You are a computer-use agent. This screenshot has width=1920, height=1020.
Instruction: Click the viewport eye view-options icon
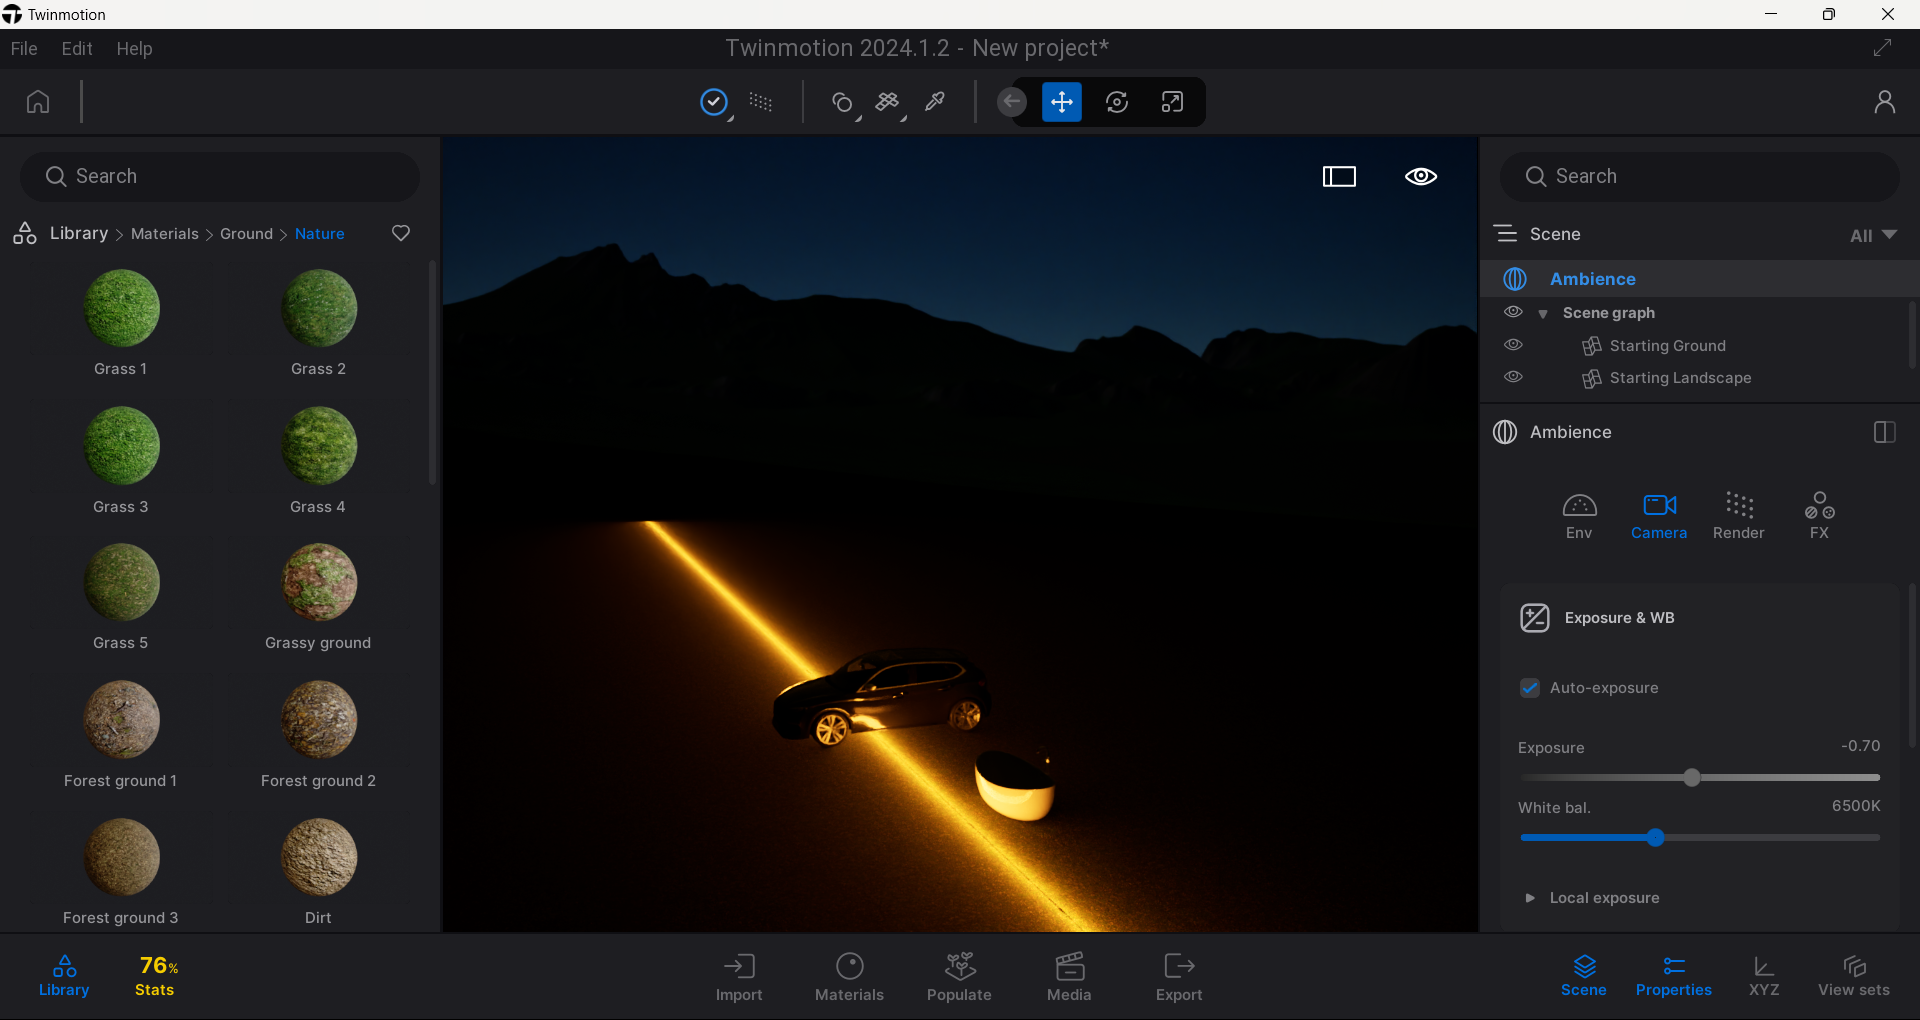point(1421,177)
